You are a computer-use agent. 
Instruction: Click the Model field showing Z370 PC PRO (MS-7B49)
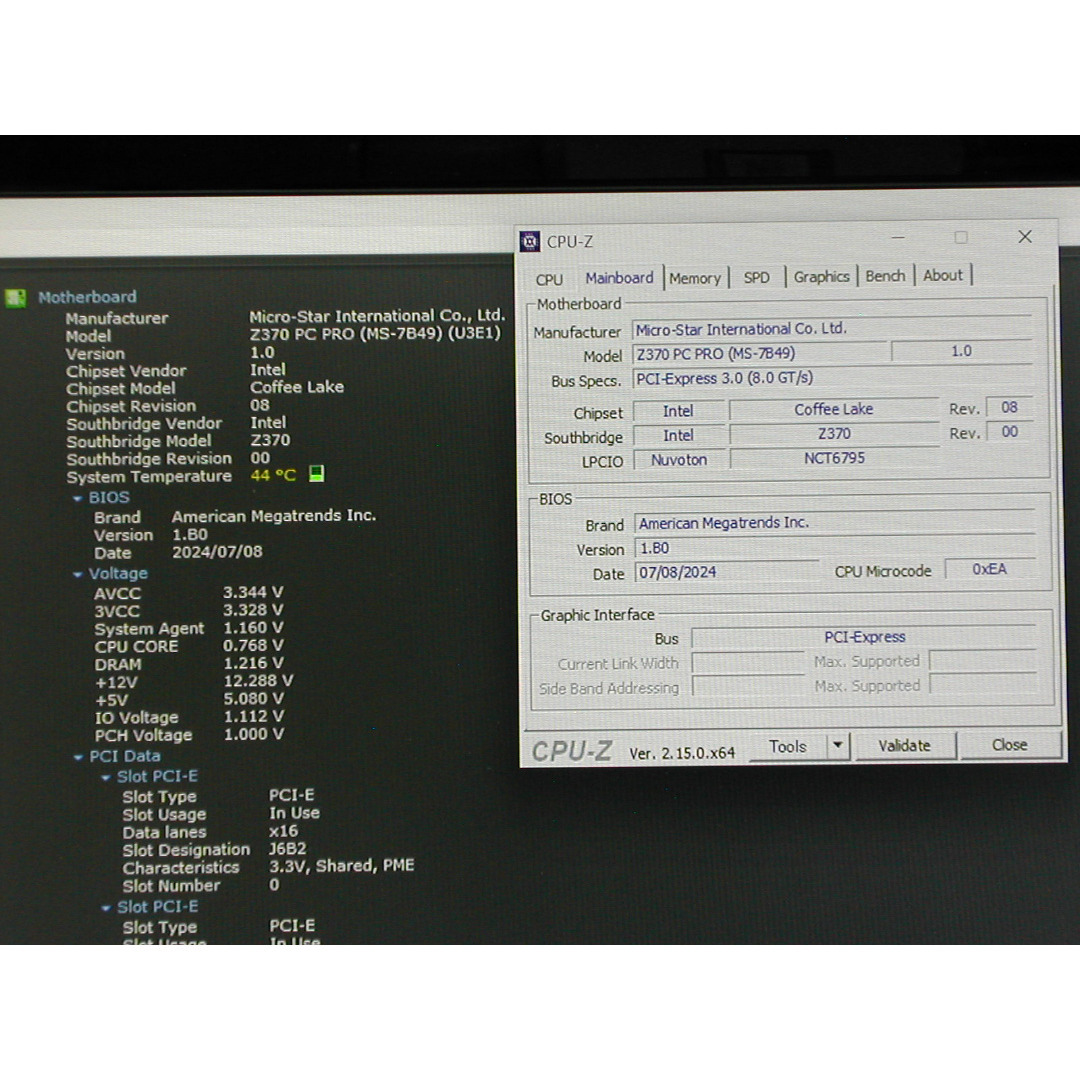(760, 354)
